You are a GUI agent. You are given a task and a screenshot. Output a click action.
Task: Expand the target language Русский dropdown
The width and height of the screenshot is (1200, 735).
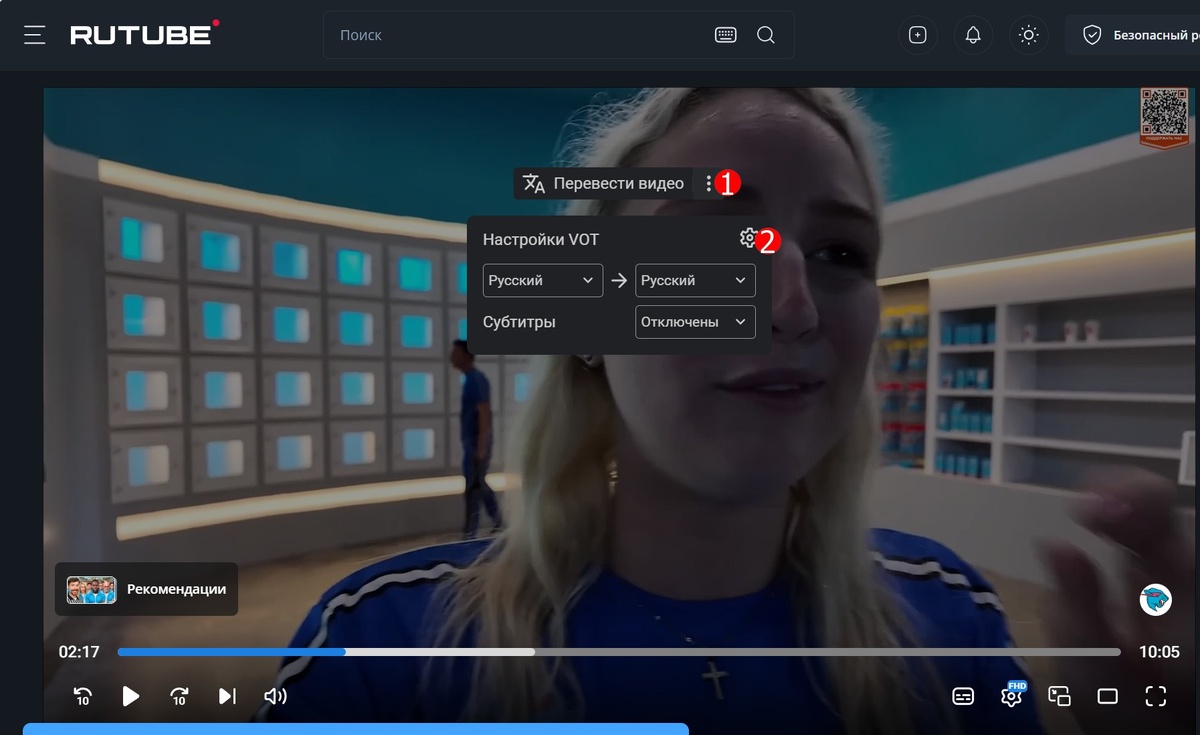pos(695,280)
